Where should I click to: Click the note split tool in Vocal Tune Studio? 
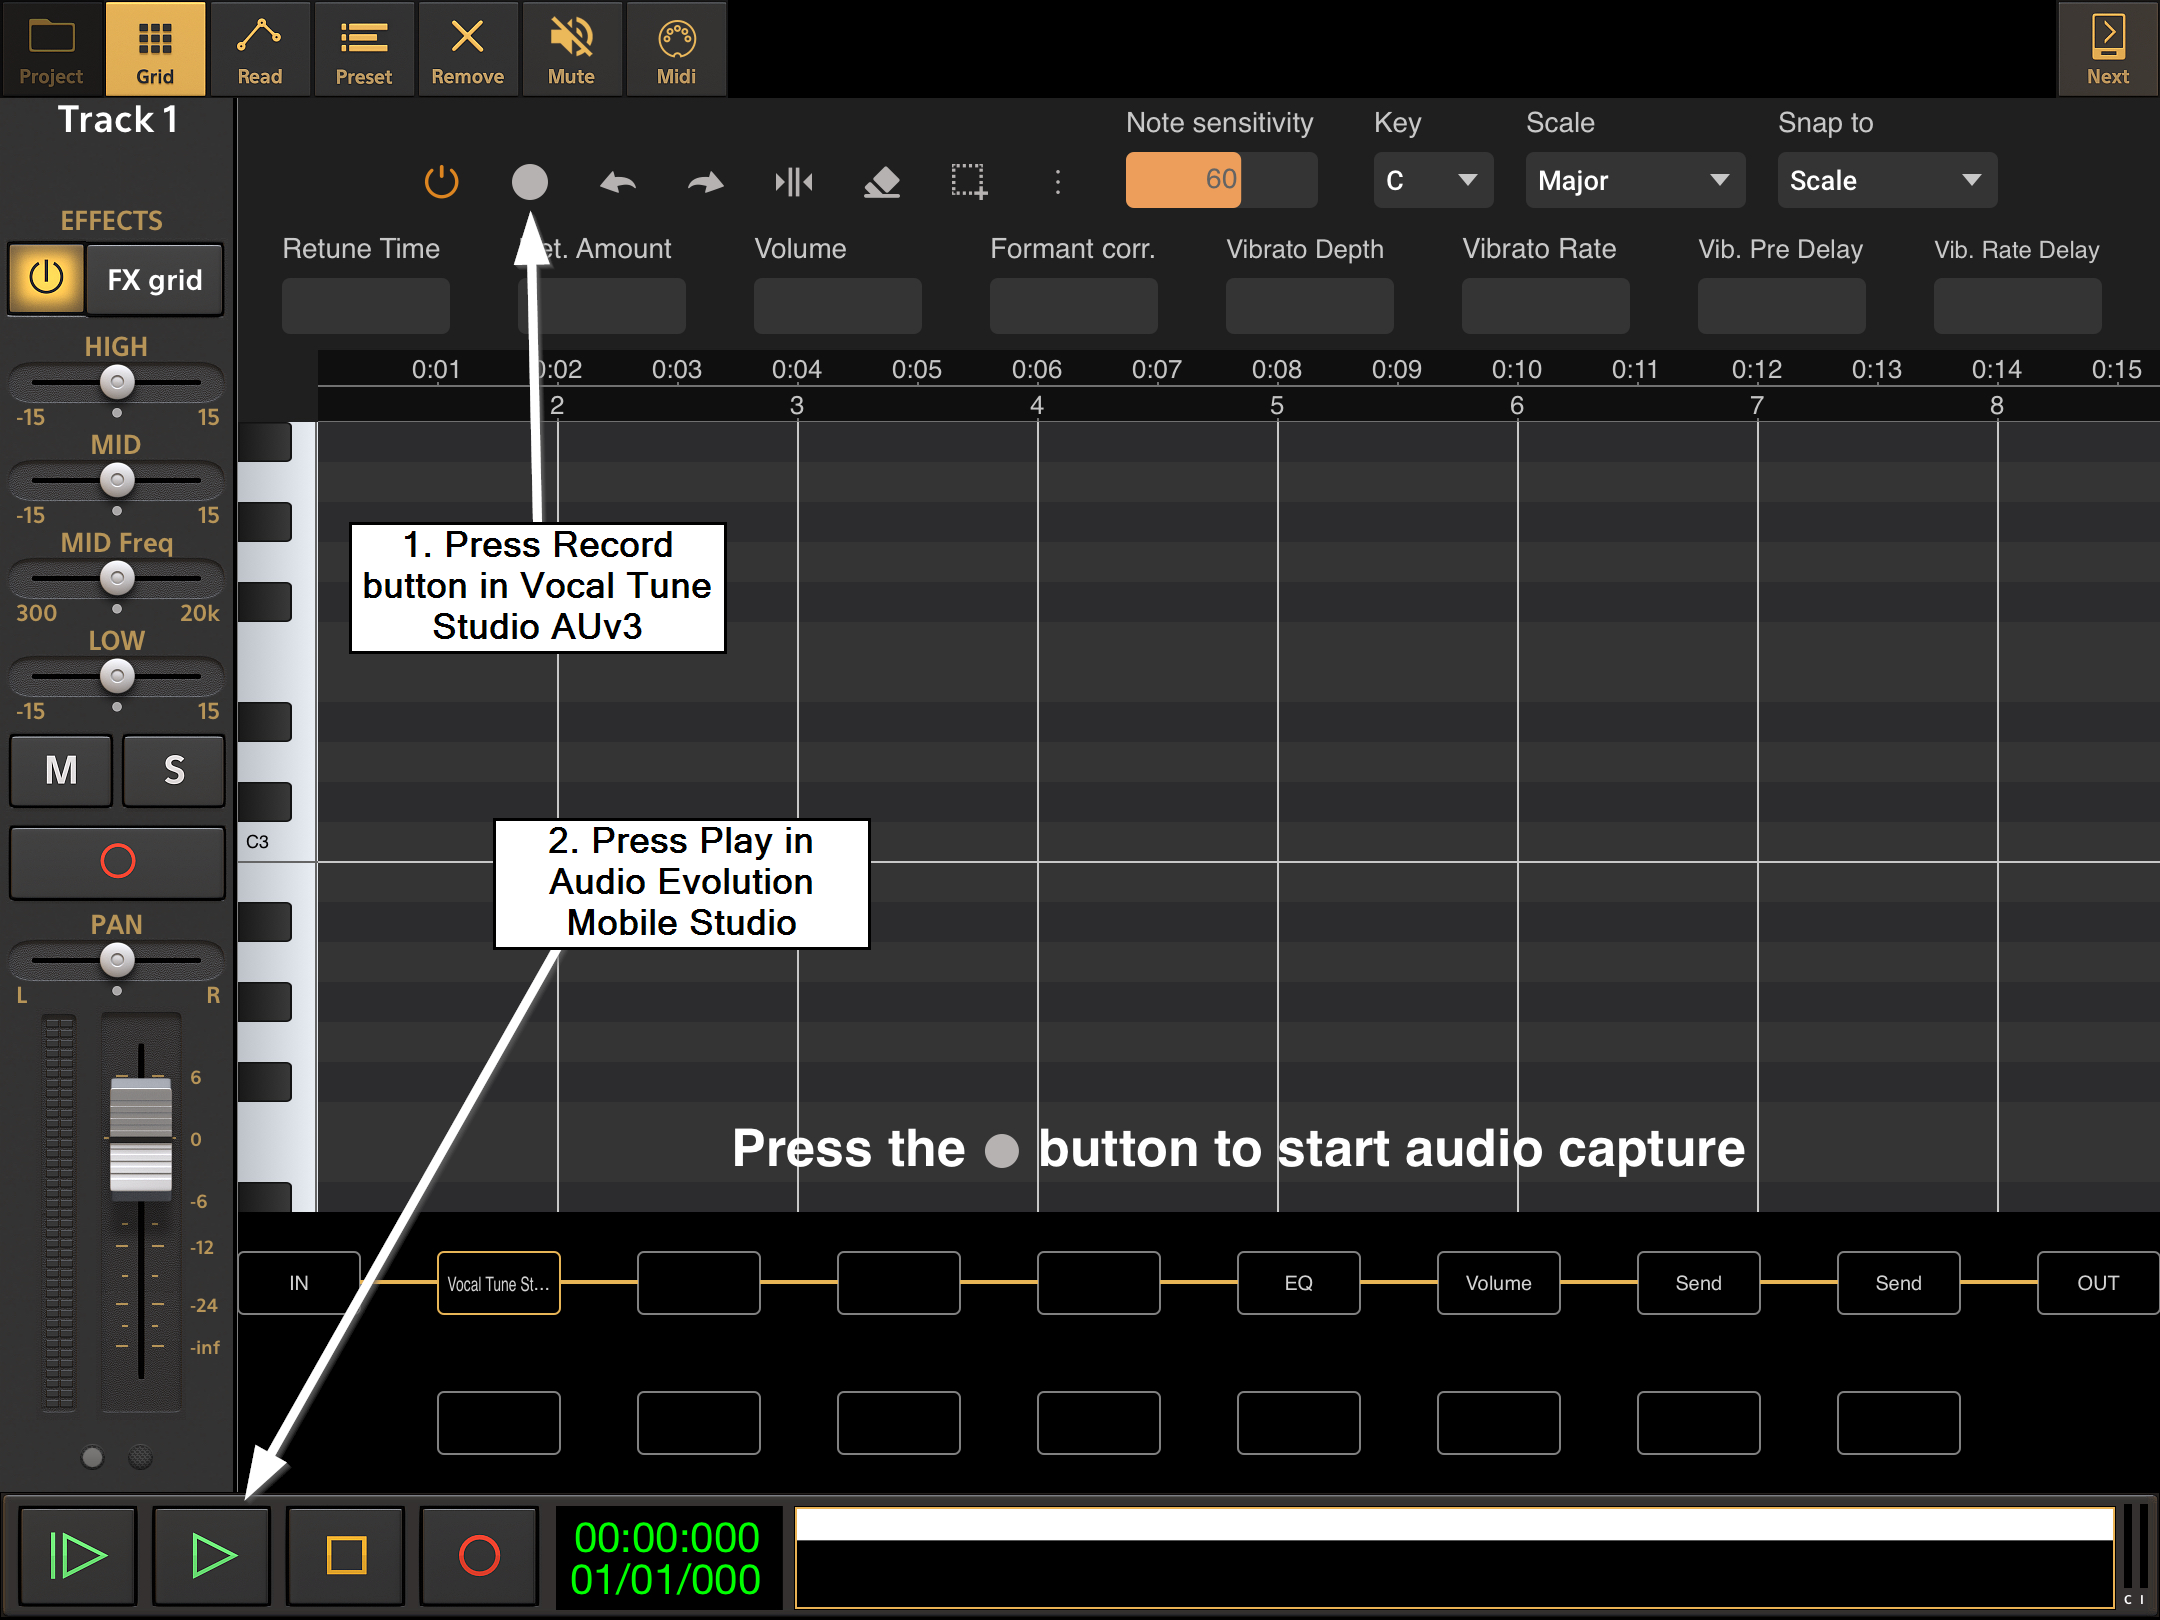click(793, 182)
